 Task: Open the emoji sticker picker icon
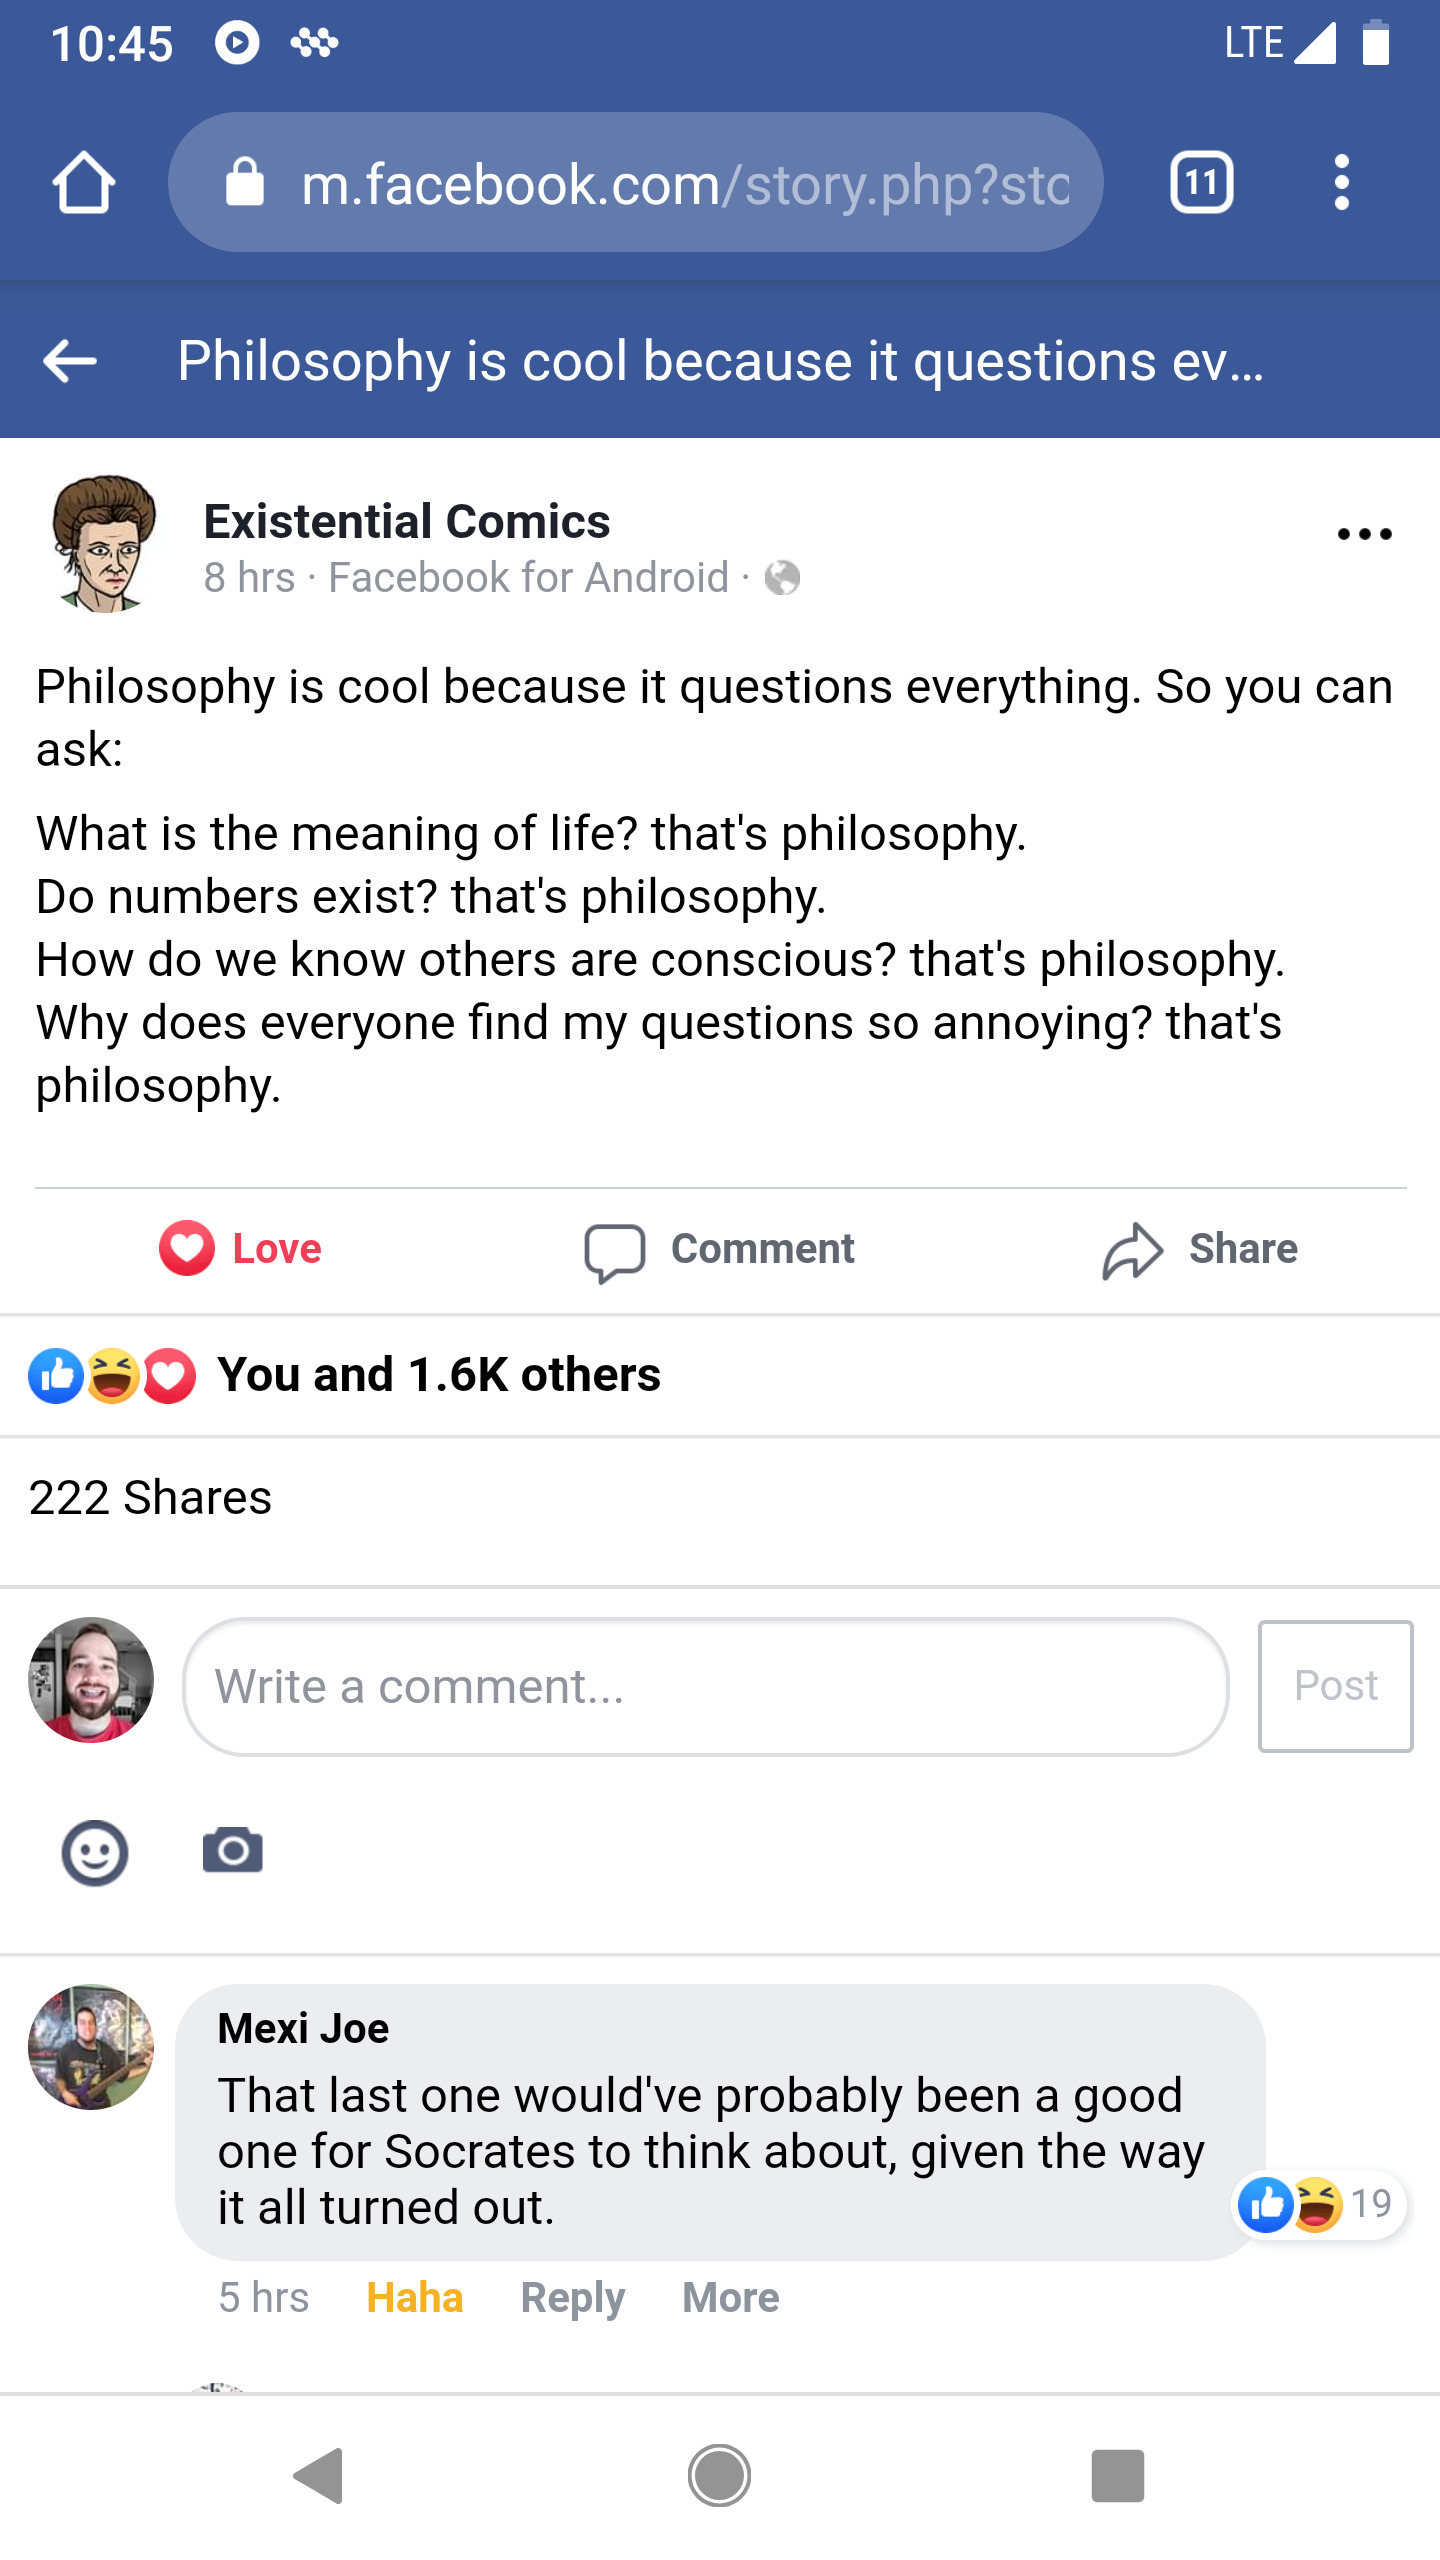tap(95, 1852)
